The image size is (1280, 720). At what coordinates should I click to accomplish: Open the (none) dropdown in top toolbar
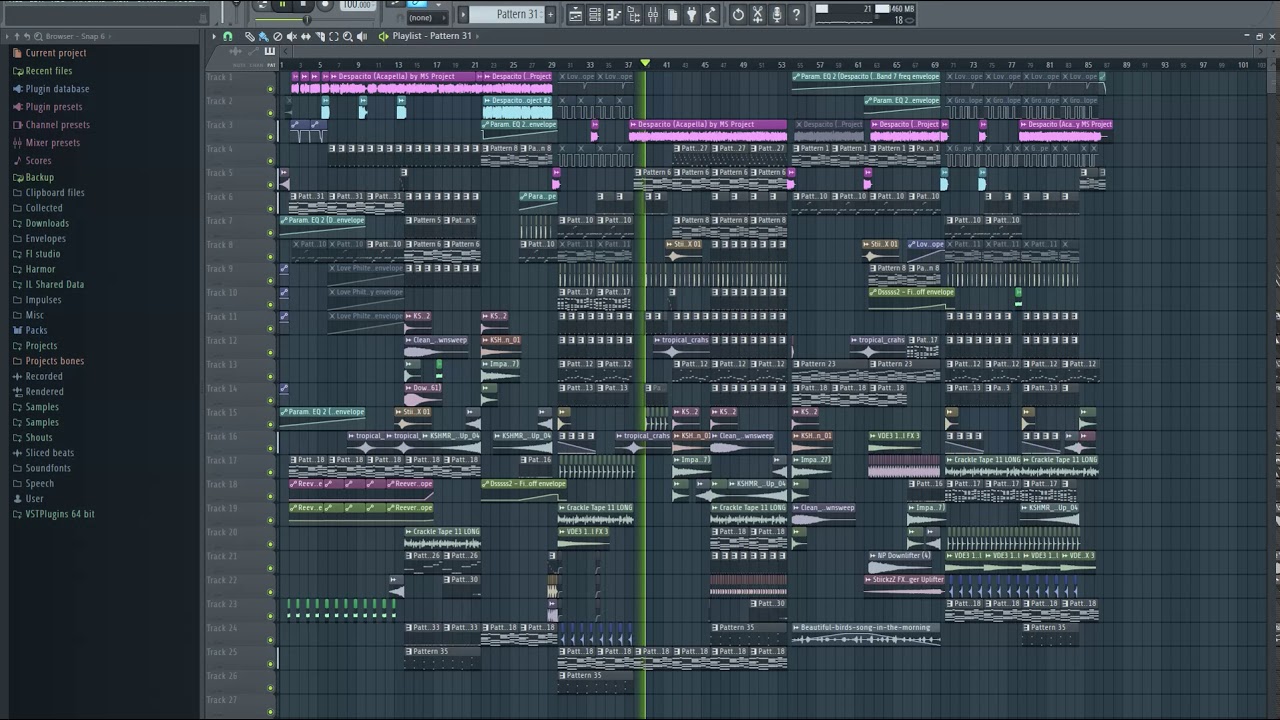pyautogui.click(x=428, y=18)
